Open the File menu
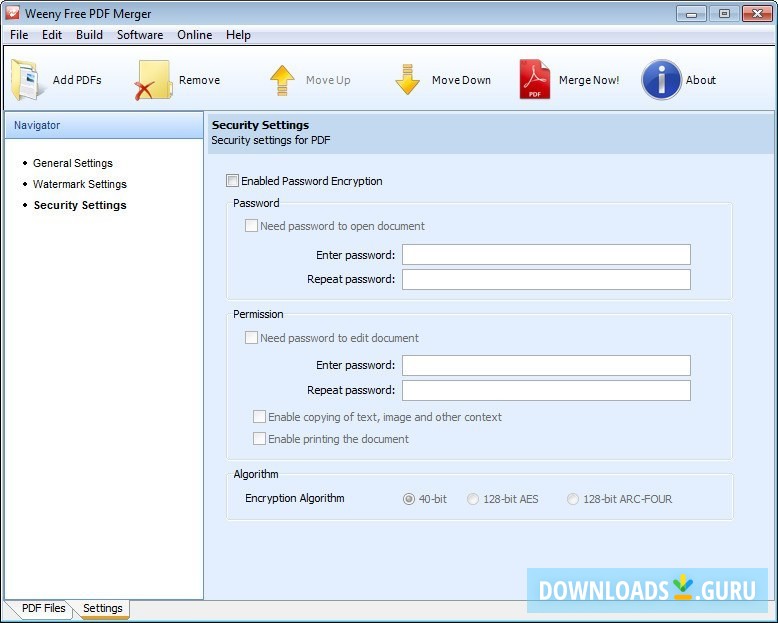 coord(19,35)
